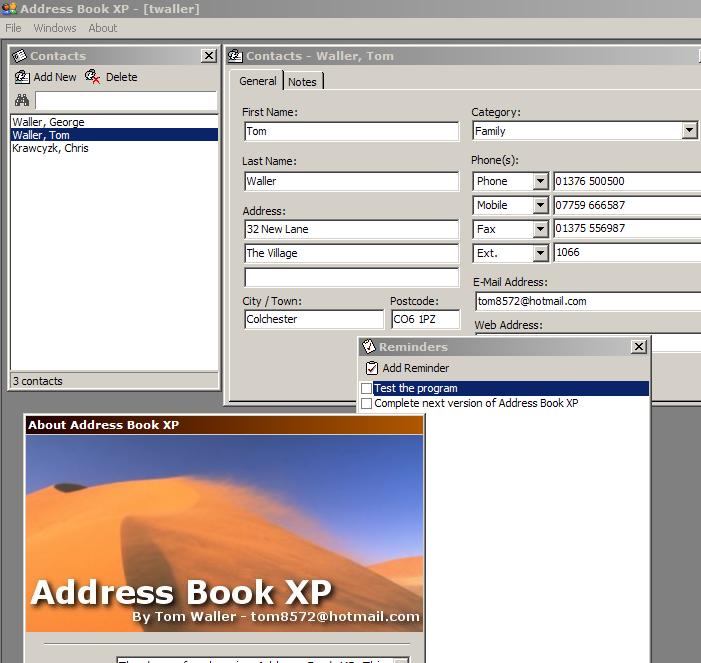
Task: Tick the 'Complete next version' reminder checkbox
Action: pos(366,403)
